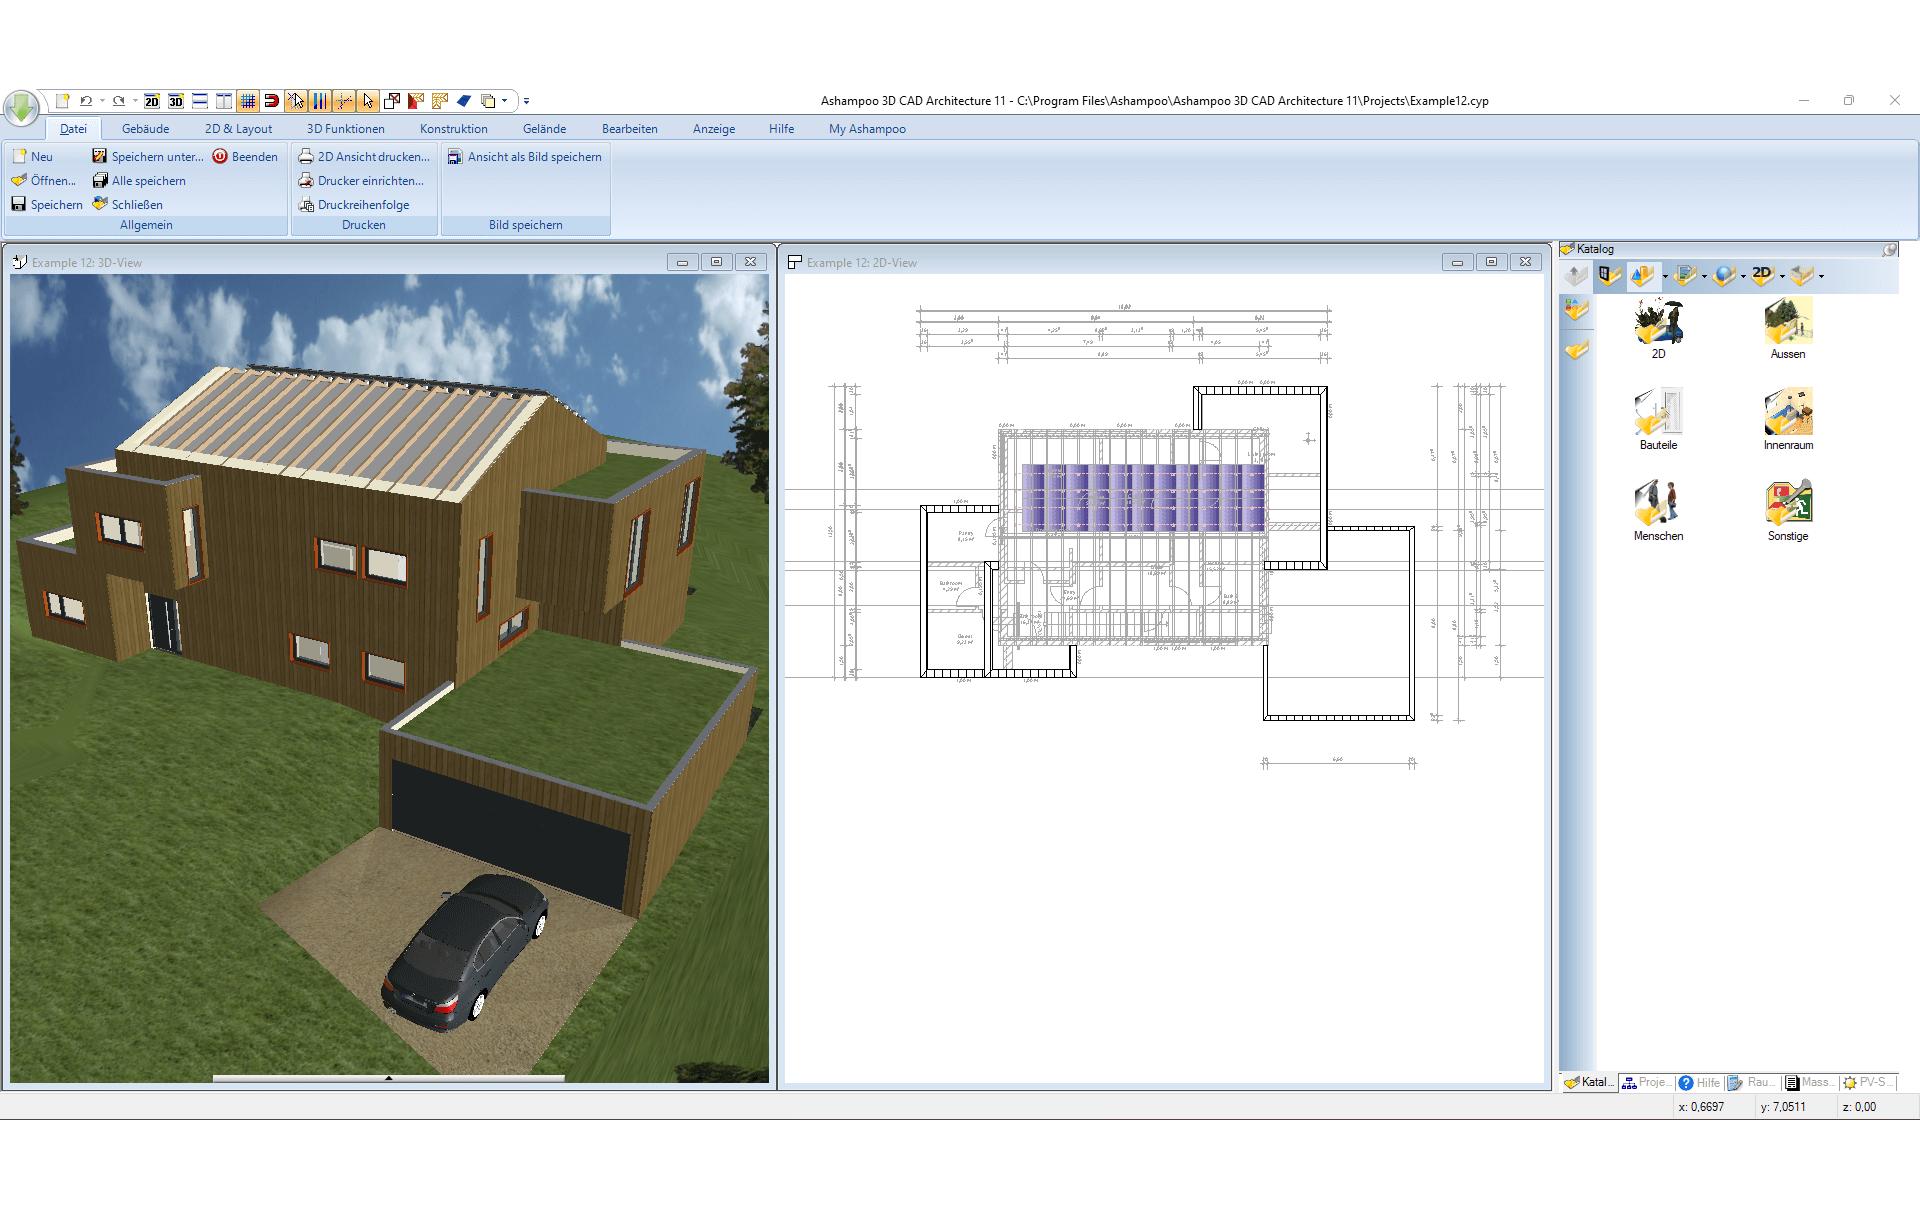This screenshot has width=1920, height=1208.
Task: Open a new 3D view from quick toolbar
Action: point(176,101)
